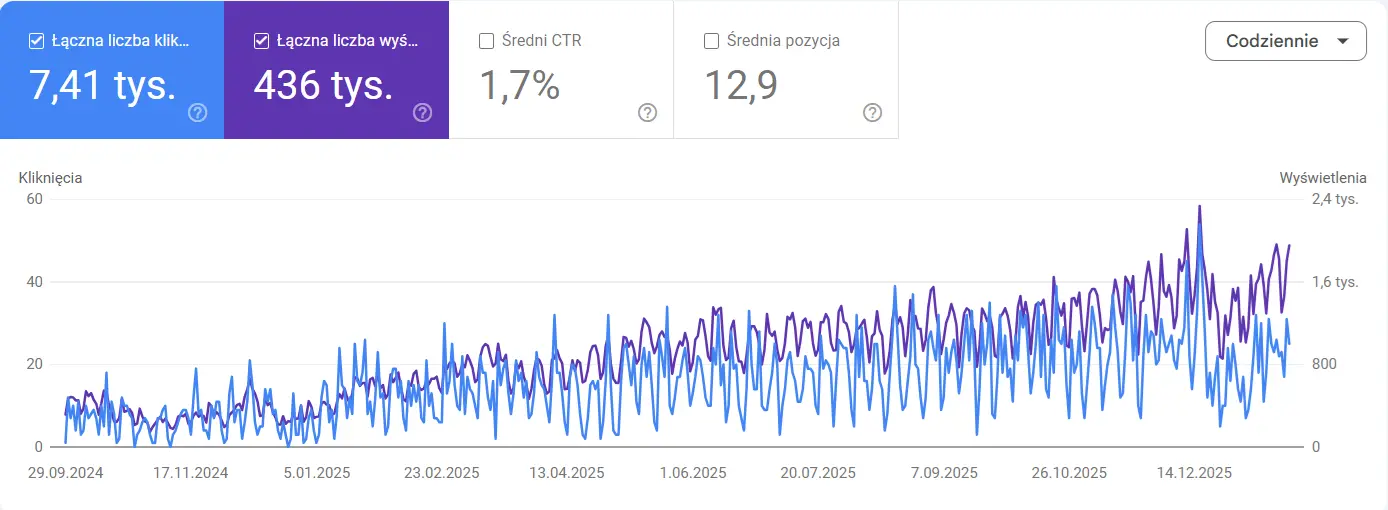Image resolution: width=1388 pixels, height=510 pixels.
Task: Click the 436 tys. impressions value
Action: point(323,86)
